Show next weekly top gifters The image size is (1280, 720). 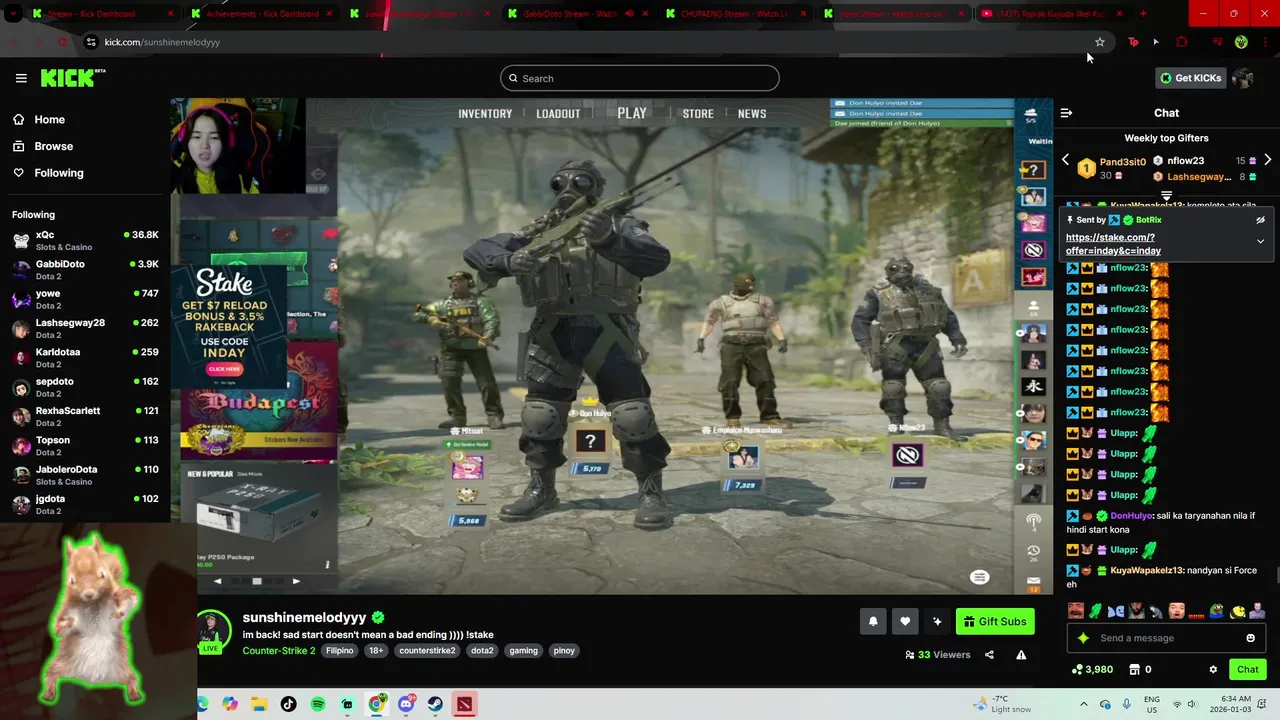(x=1267, y=160)
